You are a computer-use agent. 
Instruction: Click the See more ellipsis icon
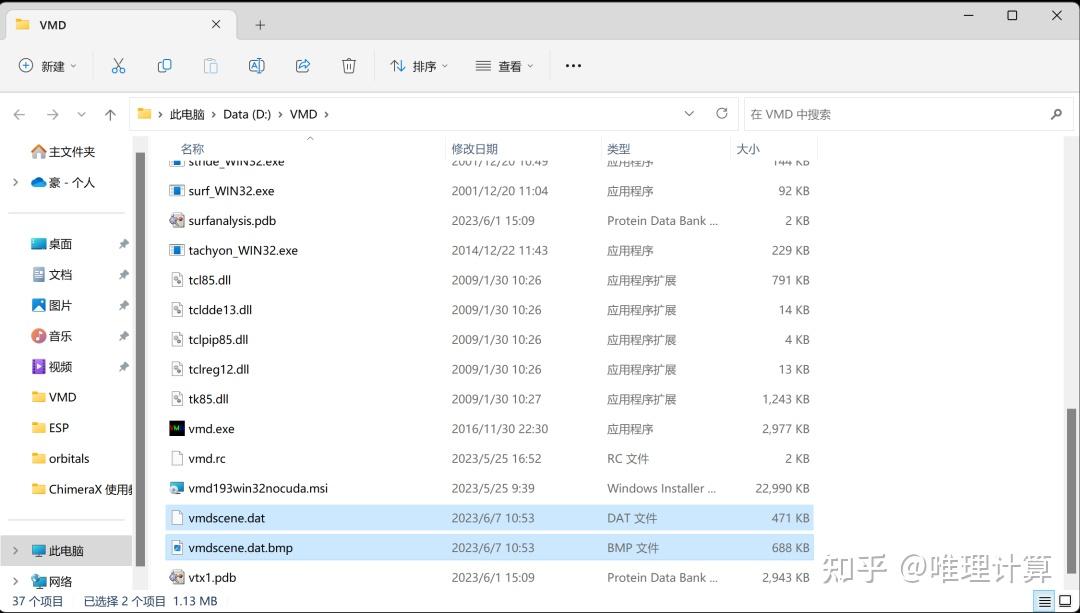click(x=572, y=65)
